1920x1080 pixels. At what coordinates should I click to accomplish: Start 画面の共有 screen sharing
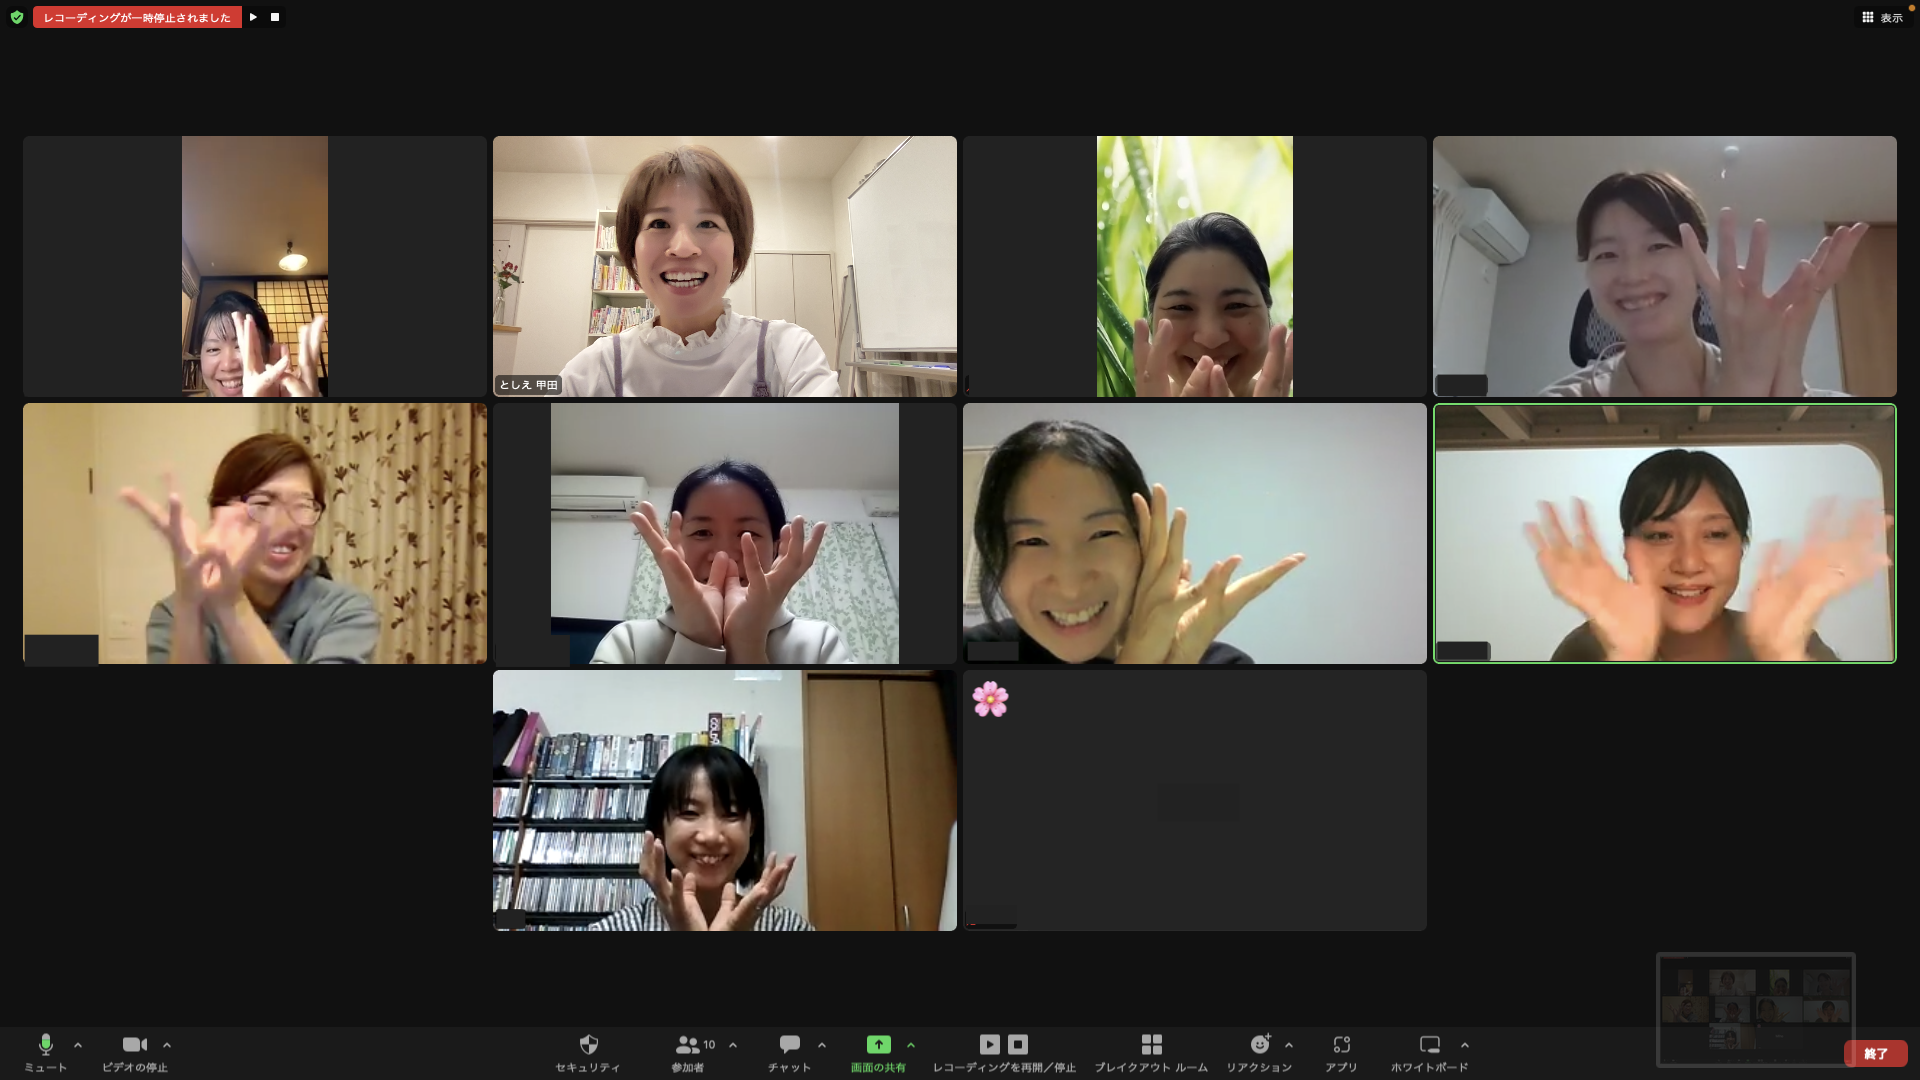point(878,1052)
